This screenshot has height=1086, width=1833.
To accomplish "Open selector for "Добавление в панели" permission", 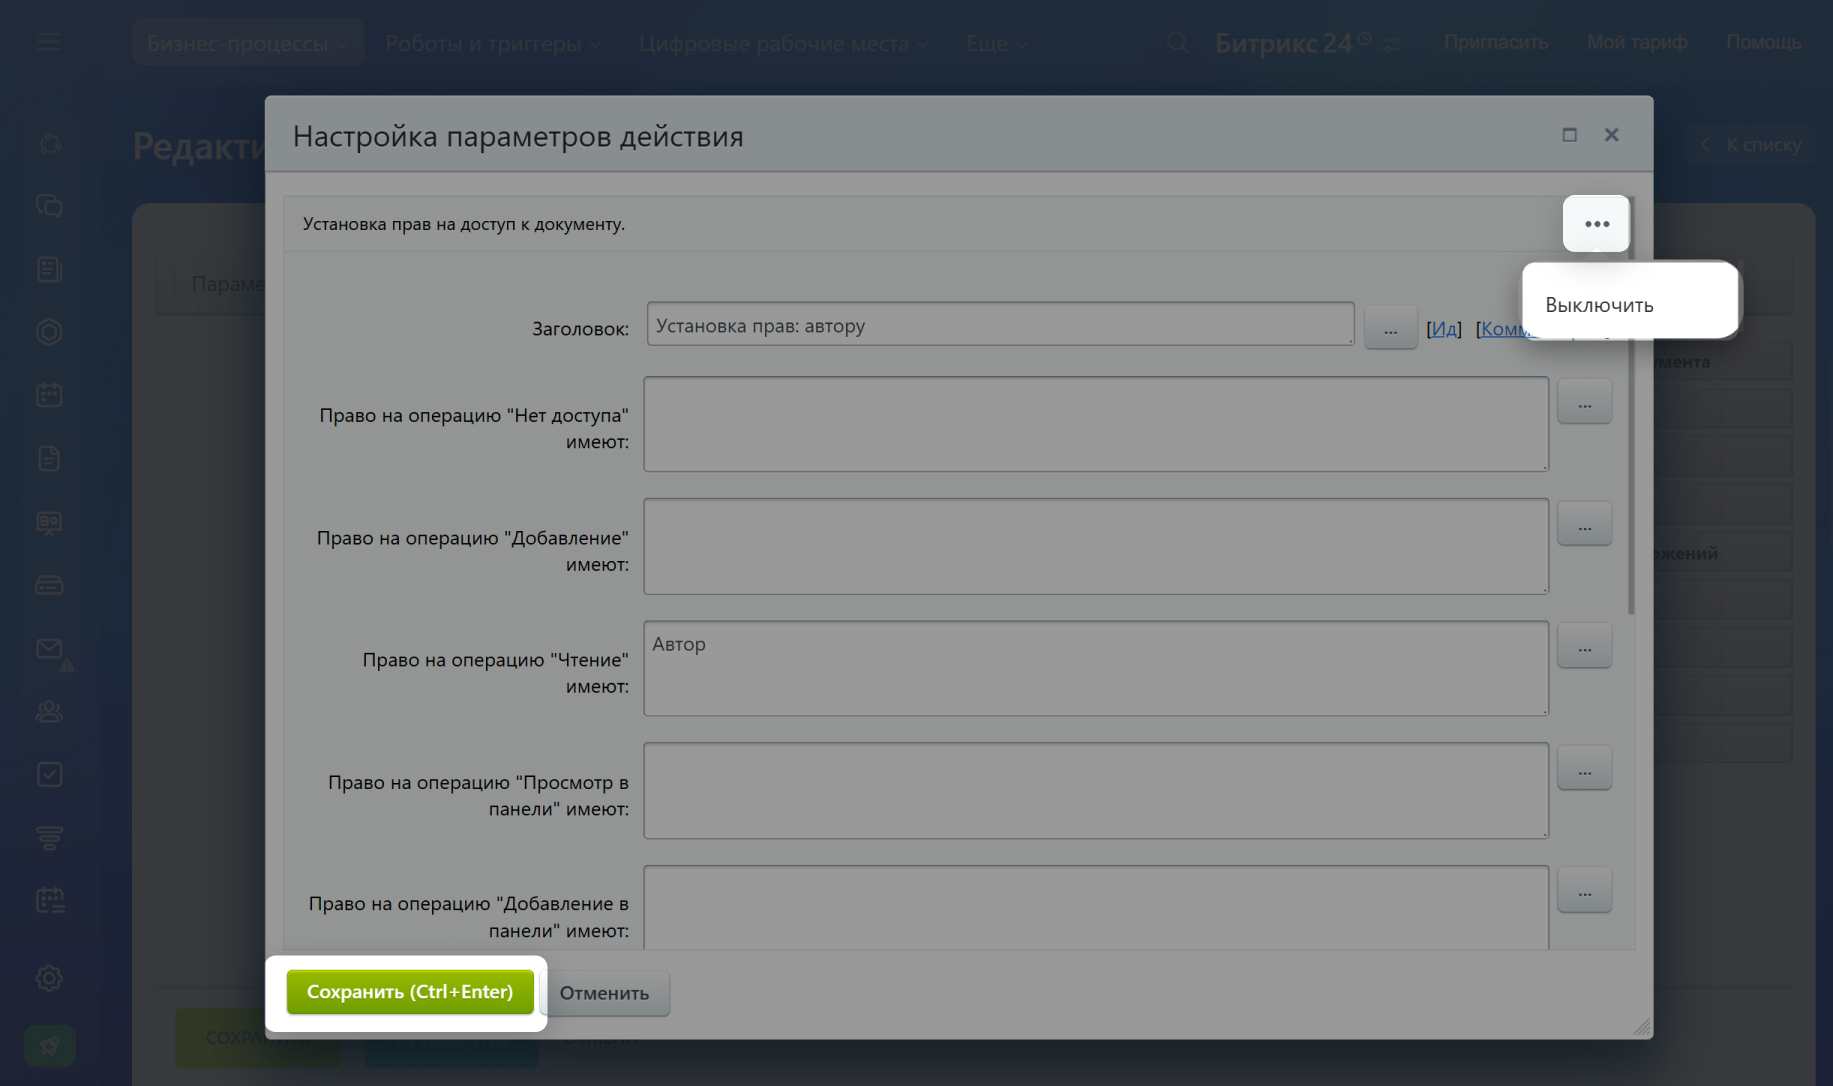I will (x=1584, y=891).
